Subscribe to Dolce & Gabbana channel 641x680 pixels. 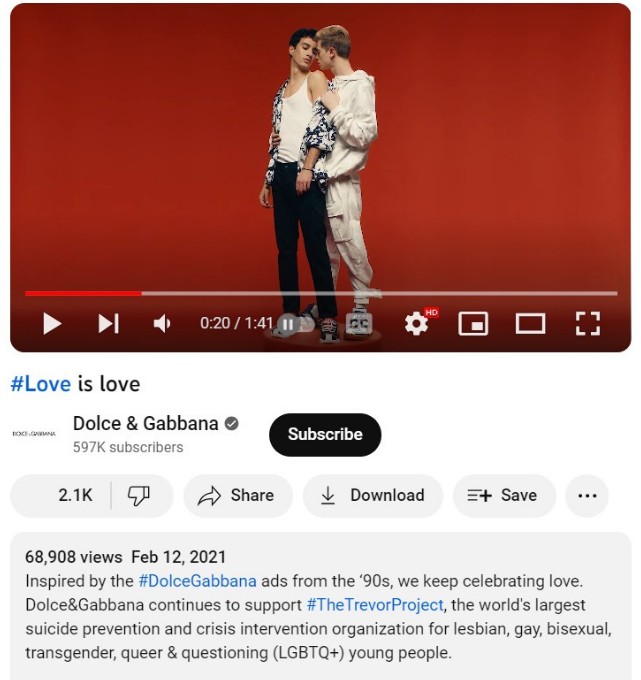325,435
